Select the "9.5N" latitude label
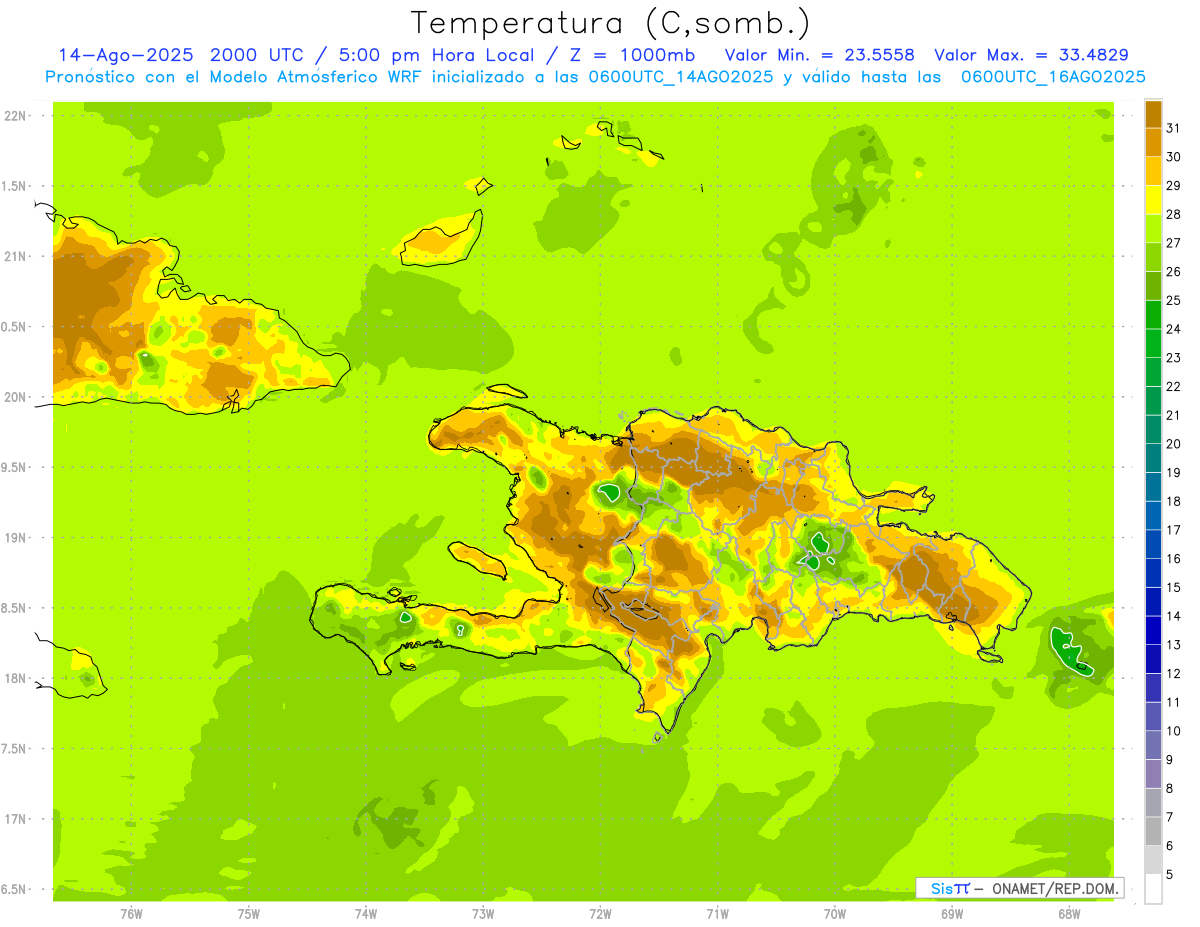Viewport: 1200px width, 927px height. pyautogui.click(x=15, y=467)
